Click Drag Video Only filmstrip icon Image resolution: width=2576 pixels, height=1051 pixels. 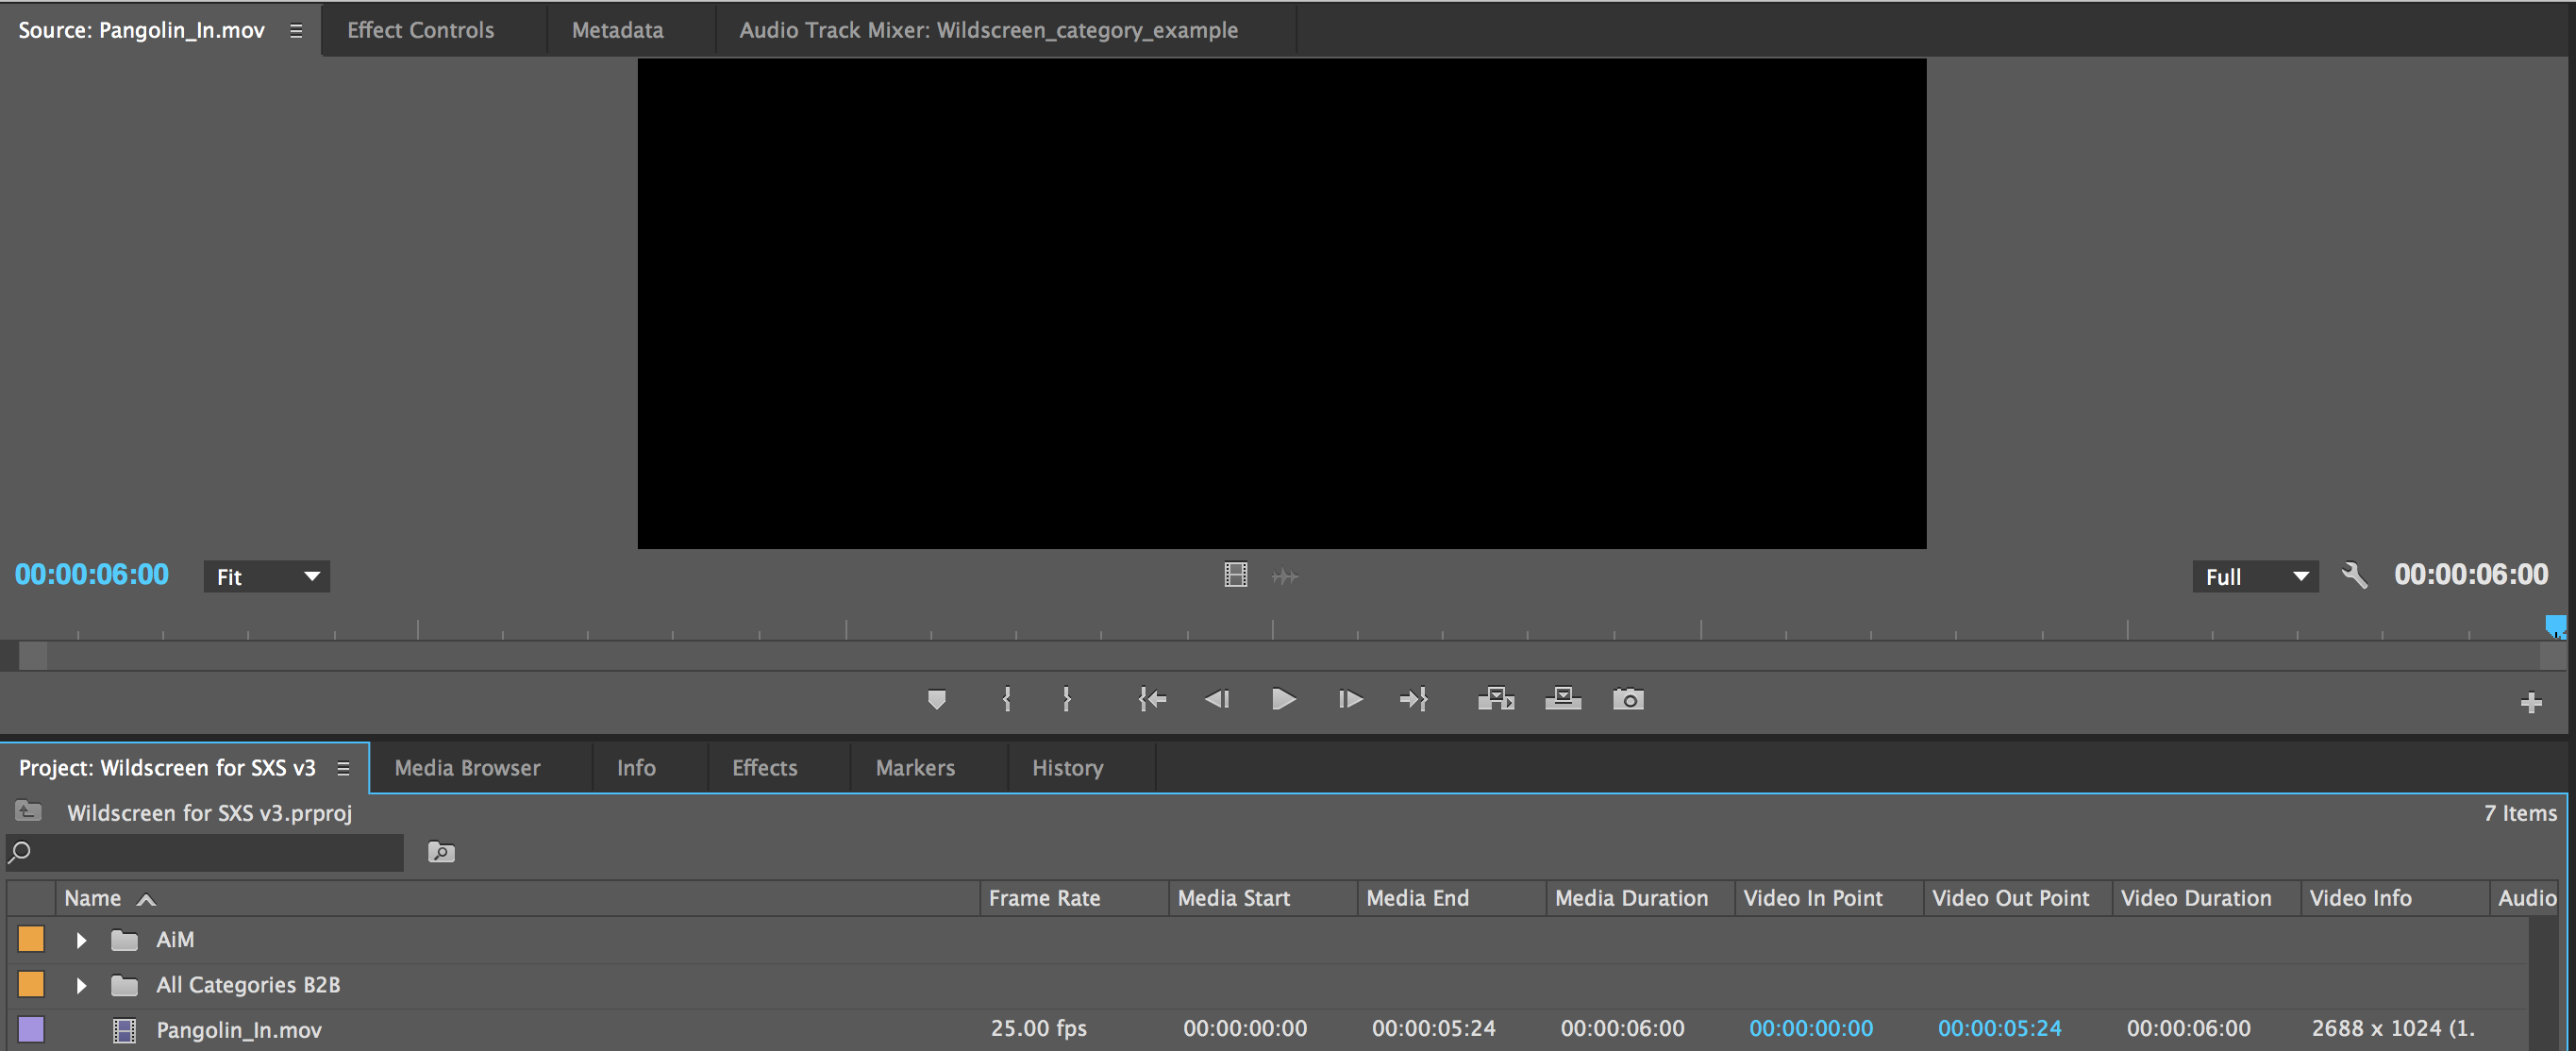point(1236,575)
